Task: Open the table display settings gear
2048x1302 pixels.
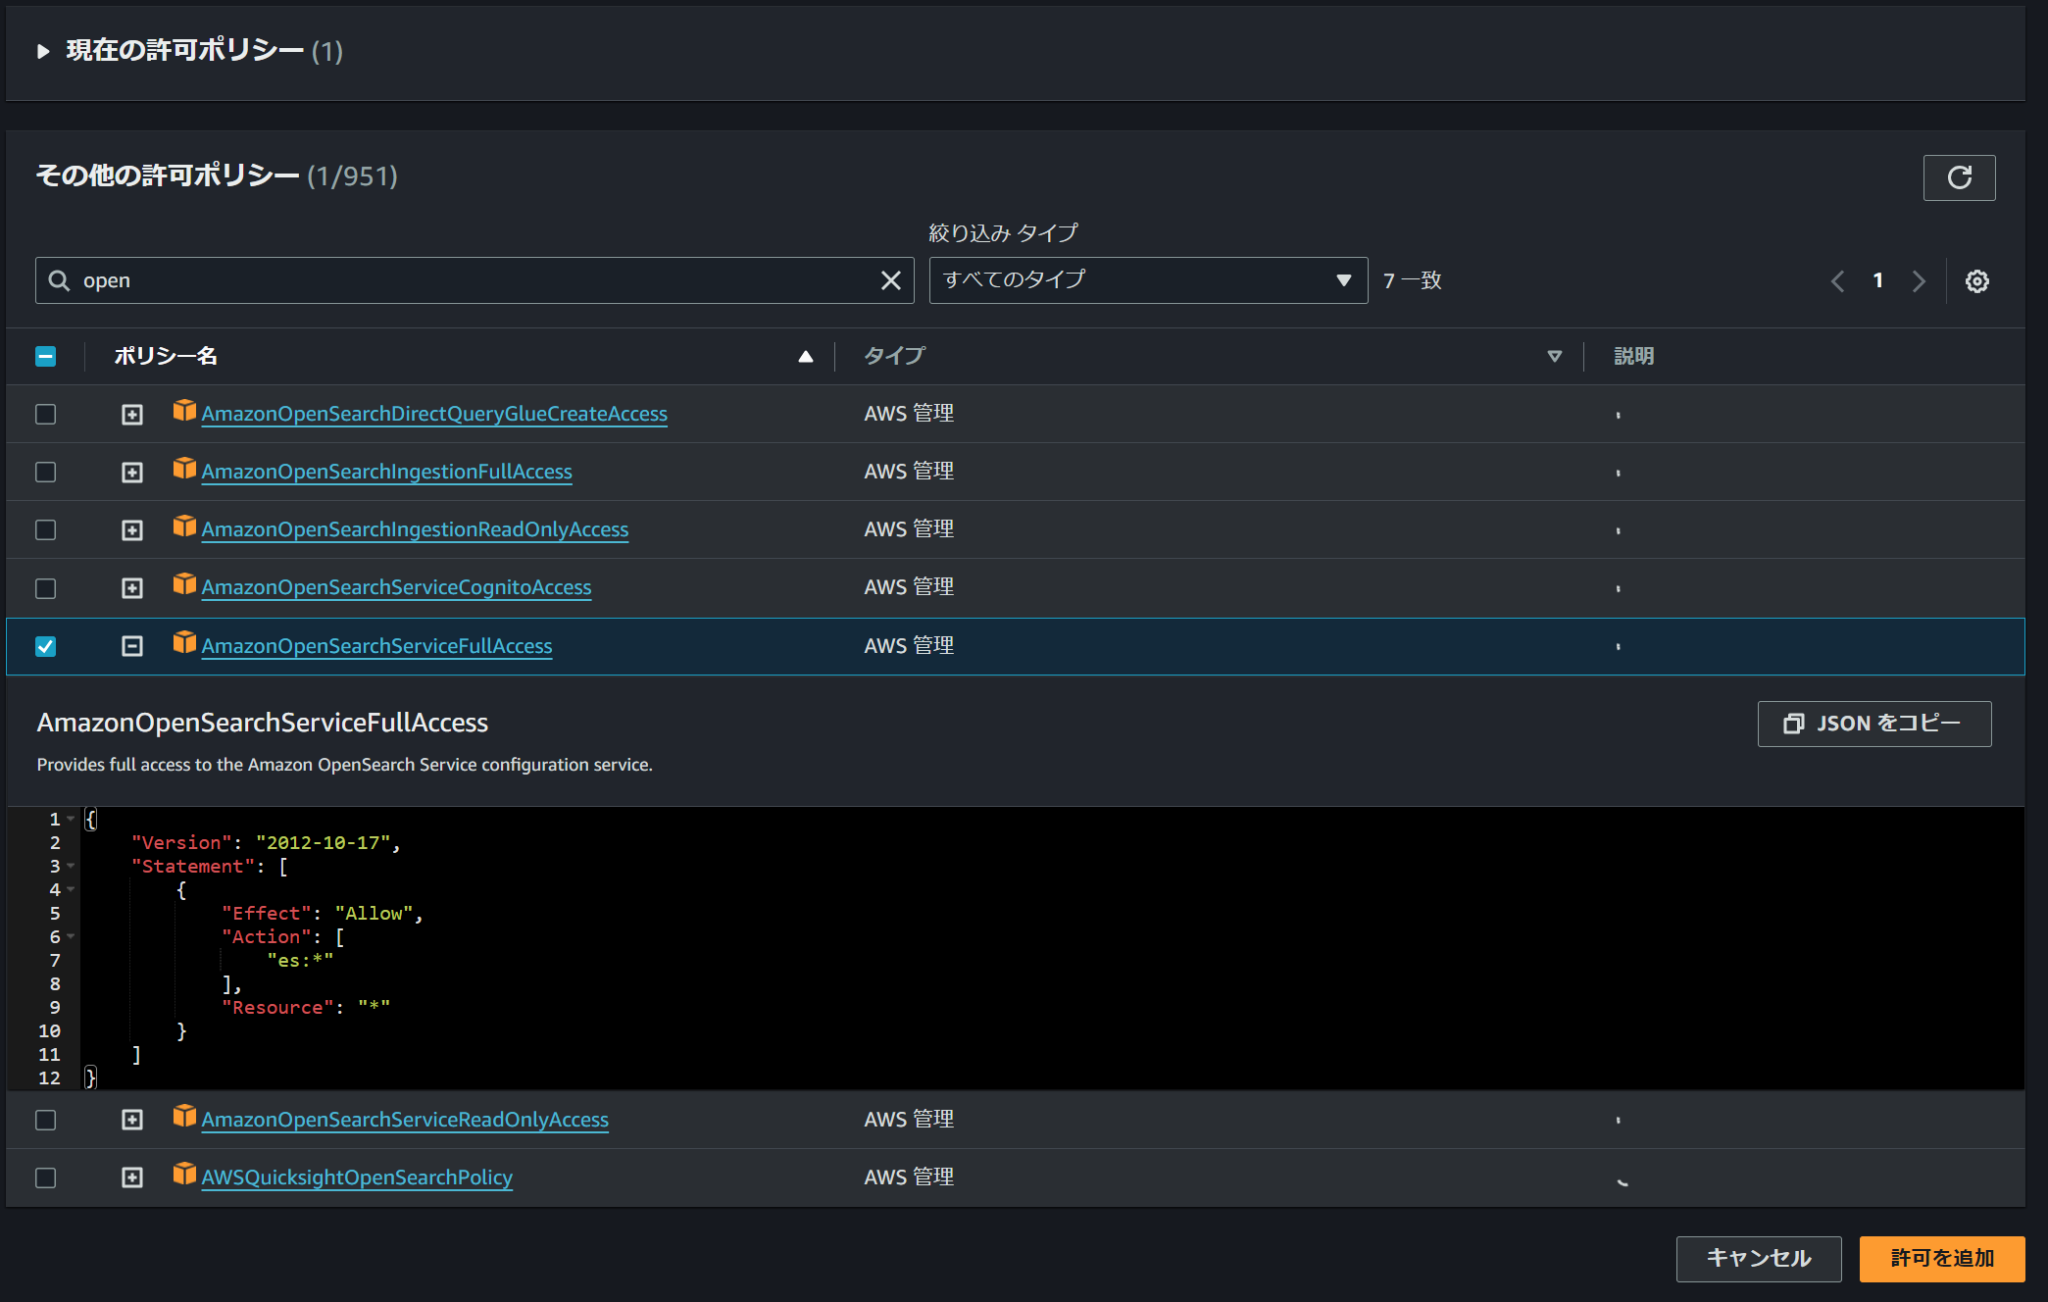Action: pos(1975,281)
